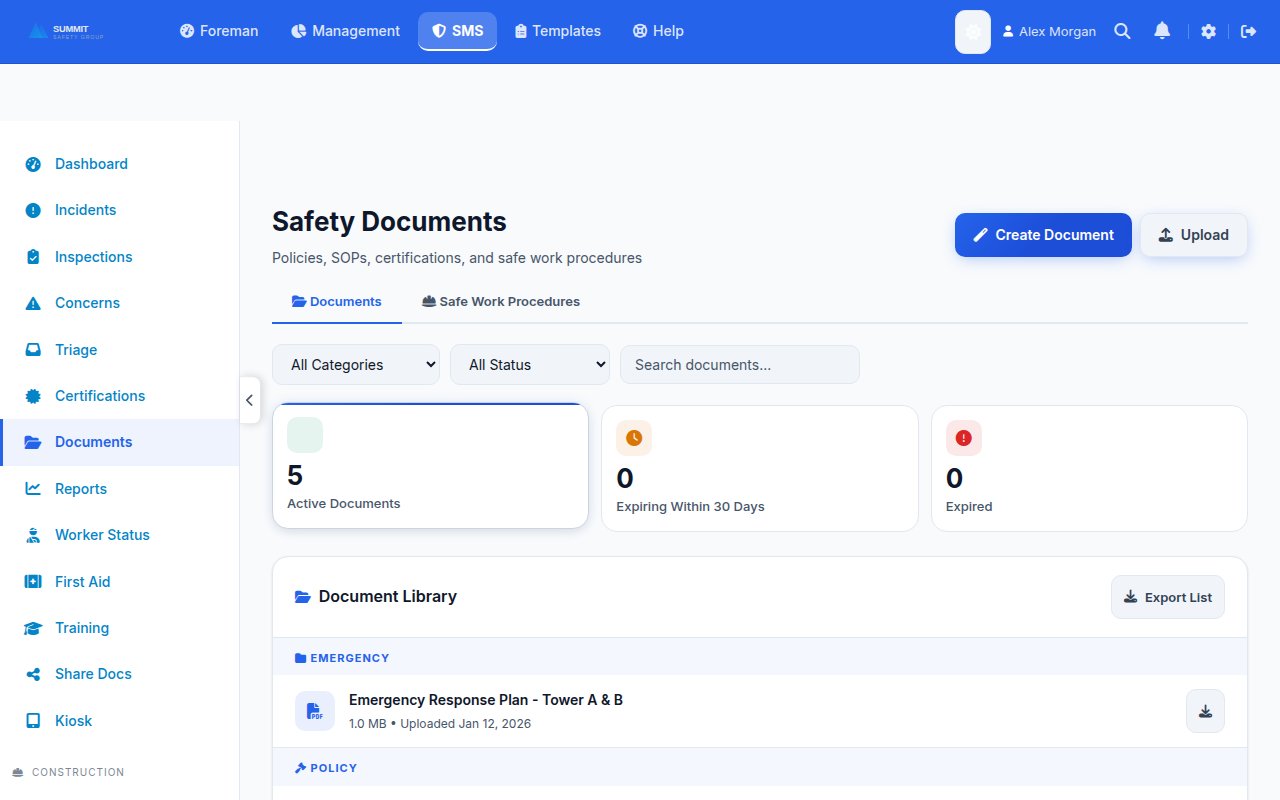Open the Help menu

click(658, 31)
